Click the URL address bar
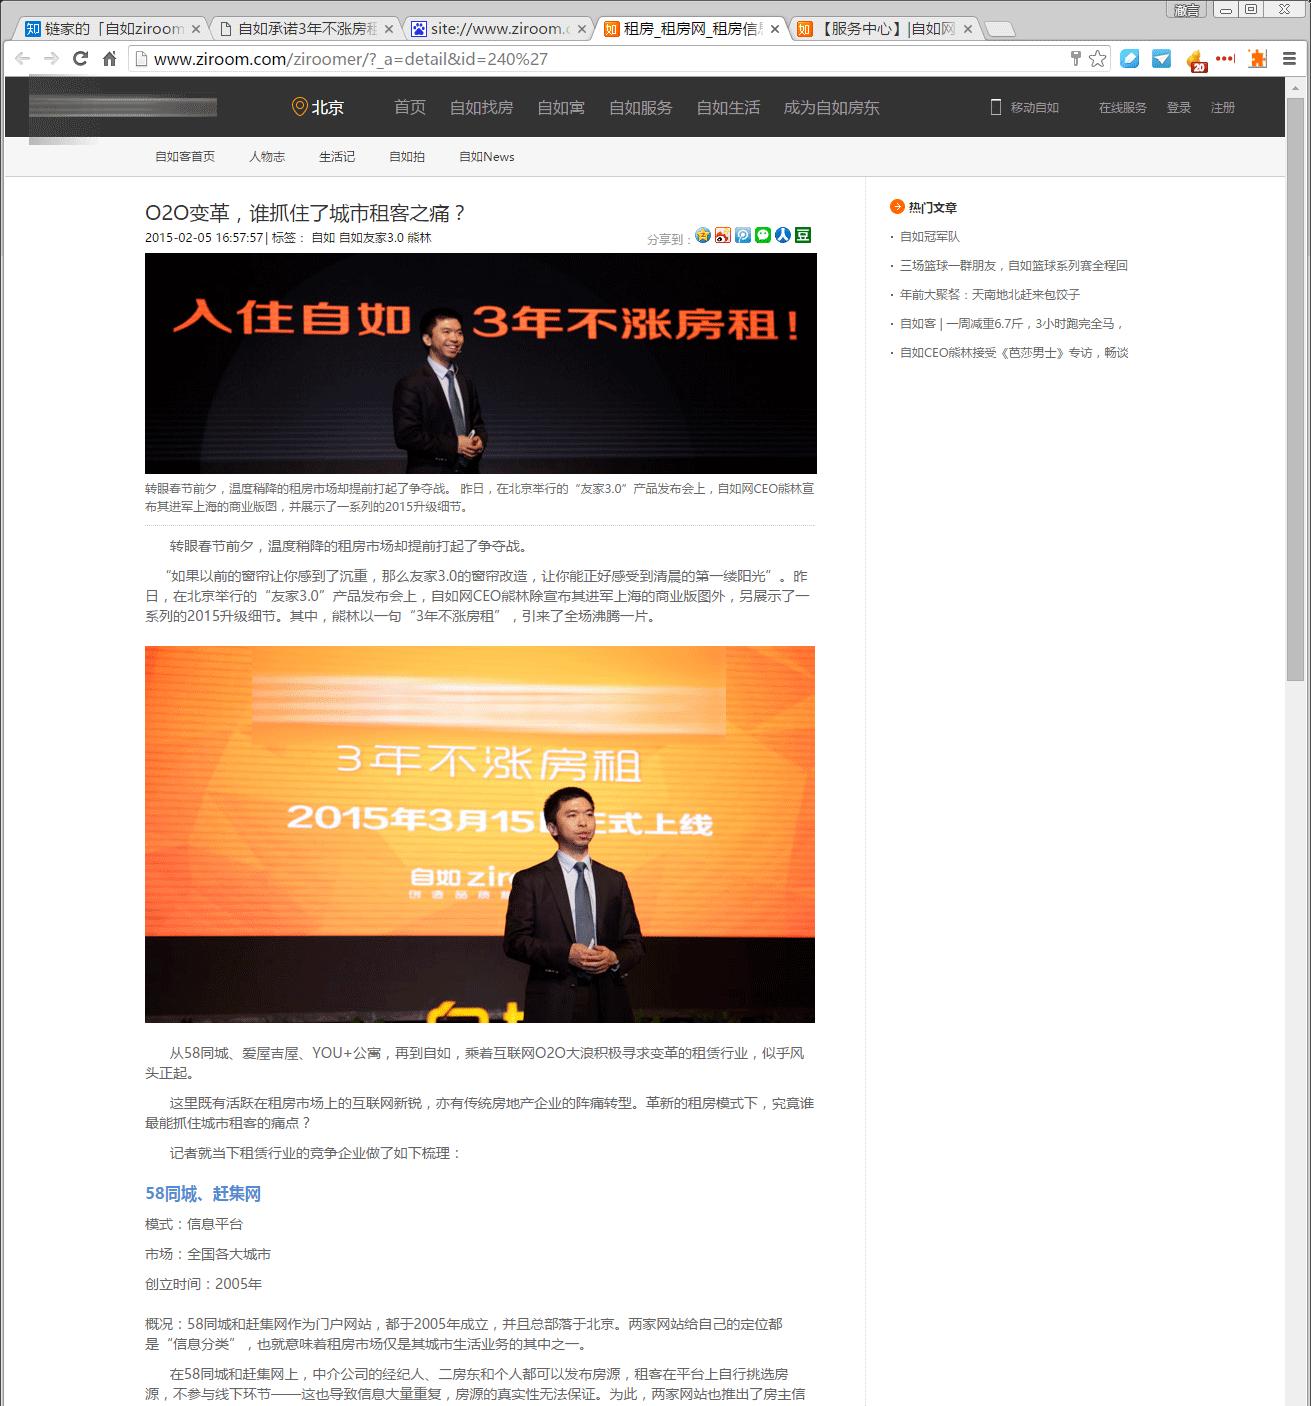 (600, 59)
